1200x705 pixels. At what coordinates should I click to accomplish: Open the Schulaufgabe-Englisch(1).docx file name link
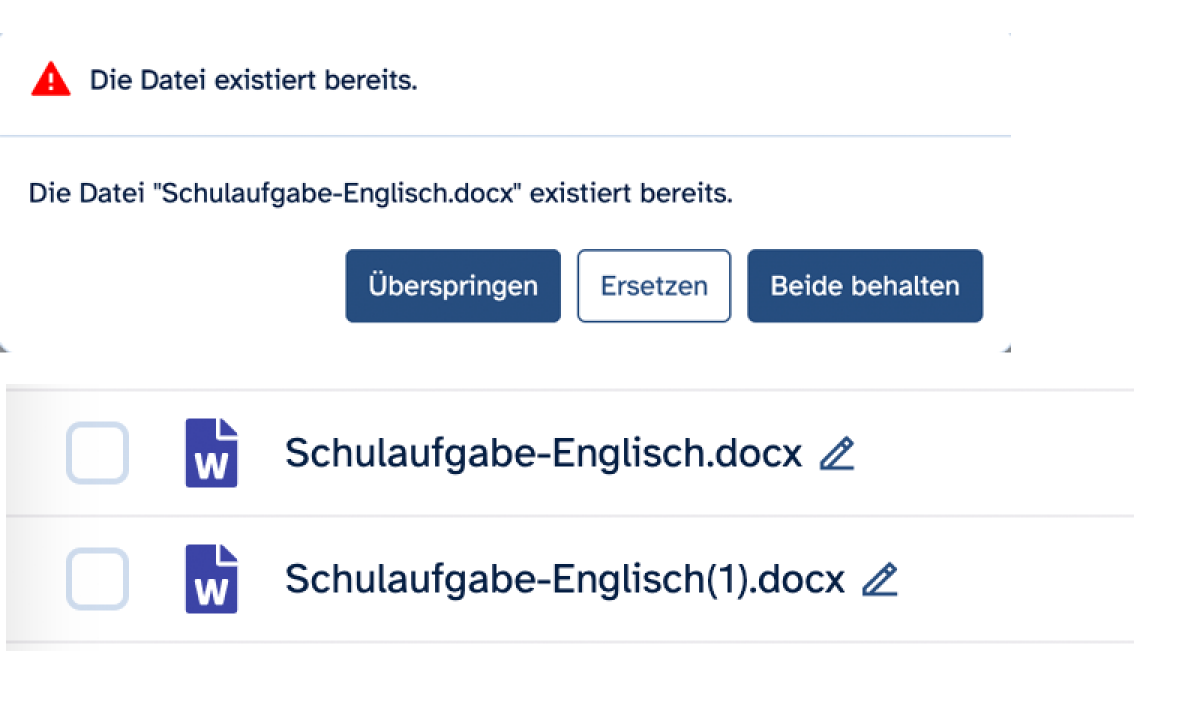tap(565, 580)
